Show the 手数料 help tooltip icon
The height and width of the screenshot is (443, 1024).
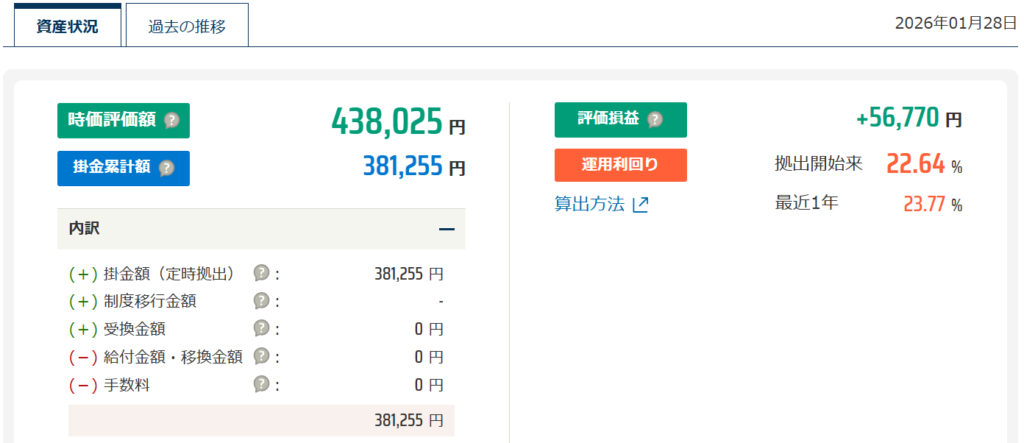click(261, 384)
